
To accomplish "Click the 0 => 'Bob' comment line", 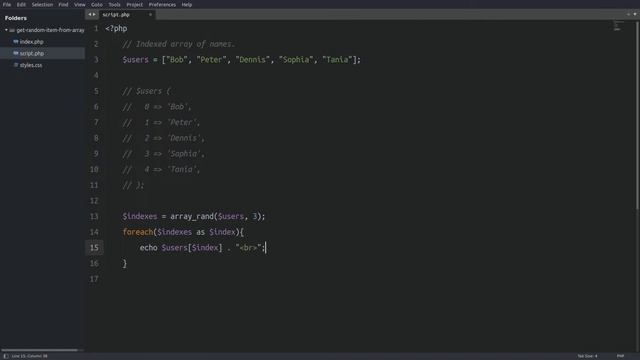I will (x=157, y=107).
